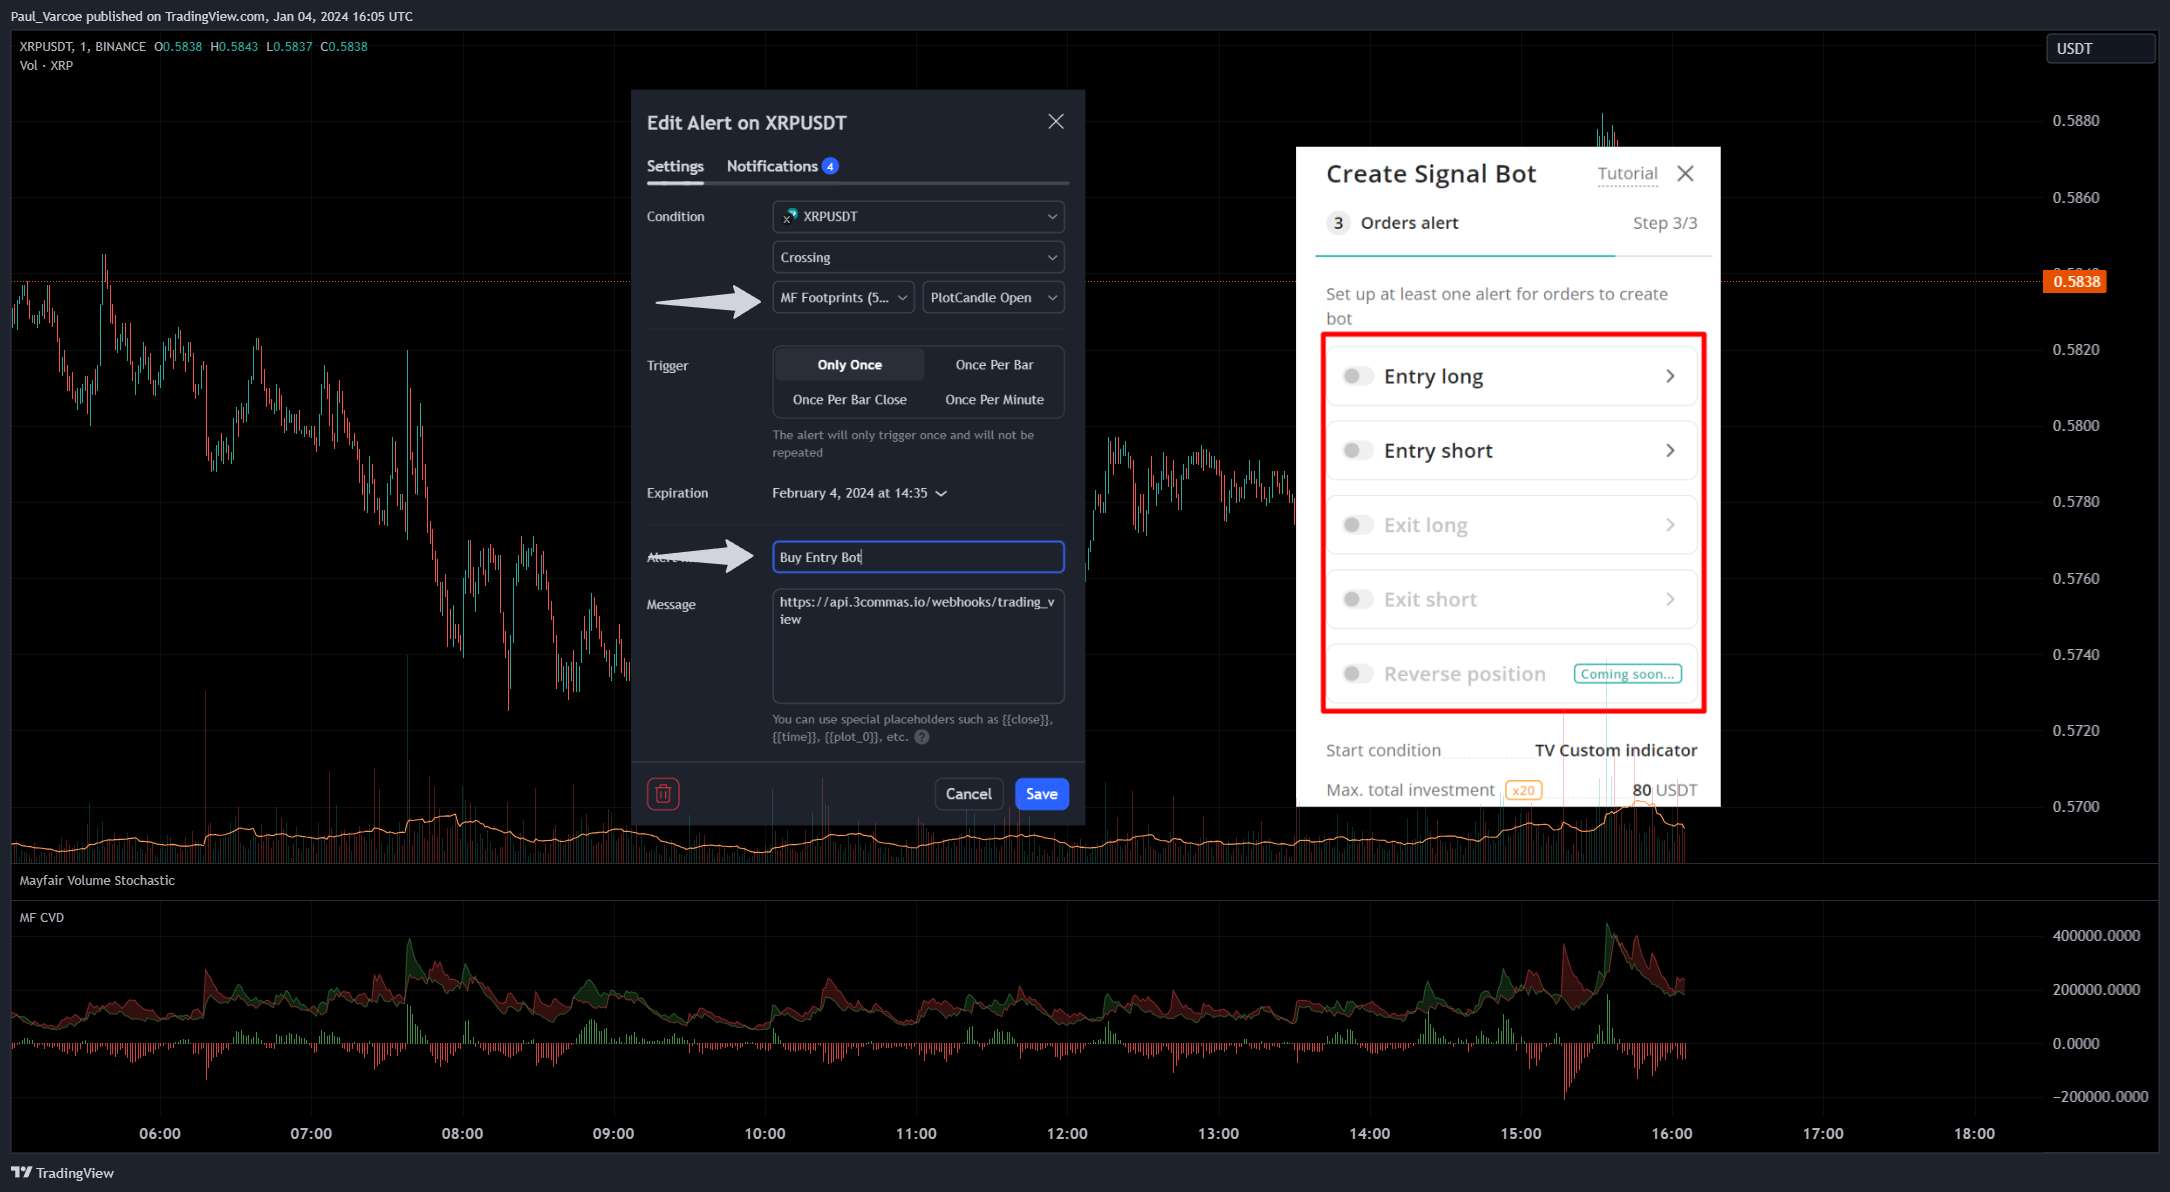
Task: Click the 0.5800 price axis label
Action: [2076, 426]
